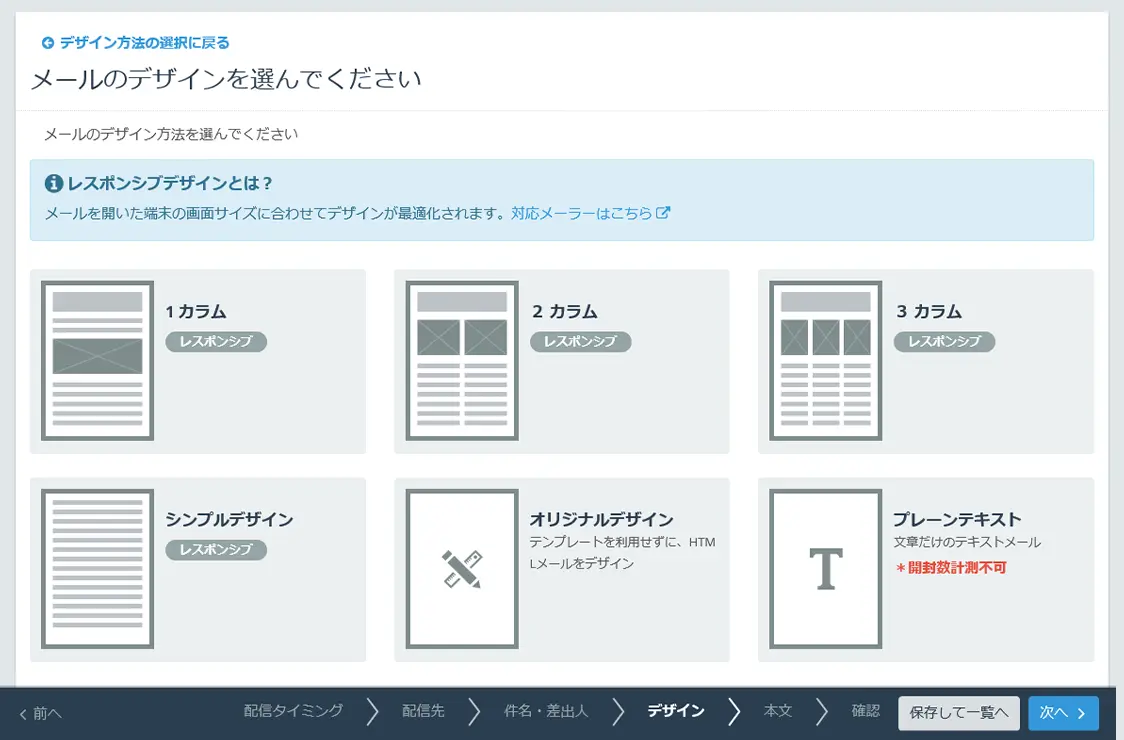The image size is (1124, 740).
Task: Click the プレーンテキスト title text
Action: pos(957,519)
